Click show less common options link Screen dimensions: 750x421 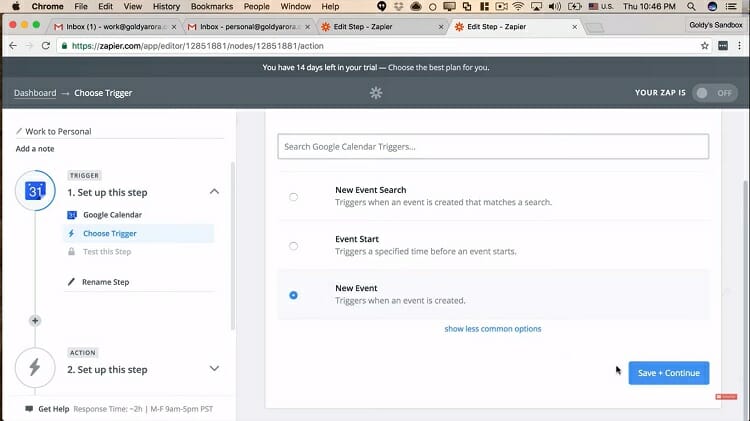[493, 329]
